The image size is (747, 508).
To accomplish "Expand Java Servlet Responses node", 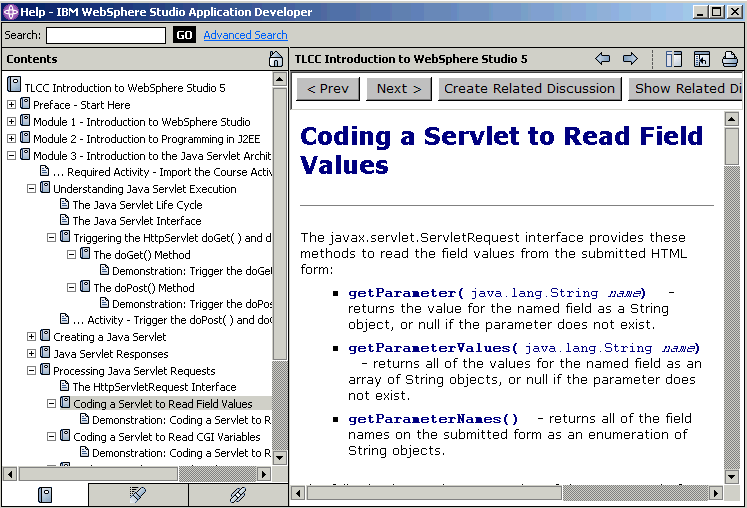I will (31, 354).
